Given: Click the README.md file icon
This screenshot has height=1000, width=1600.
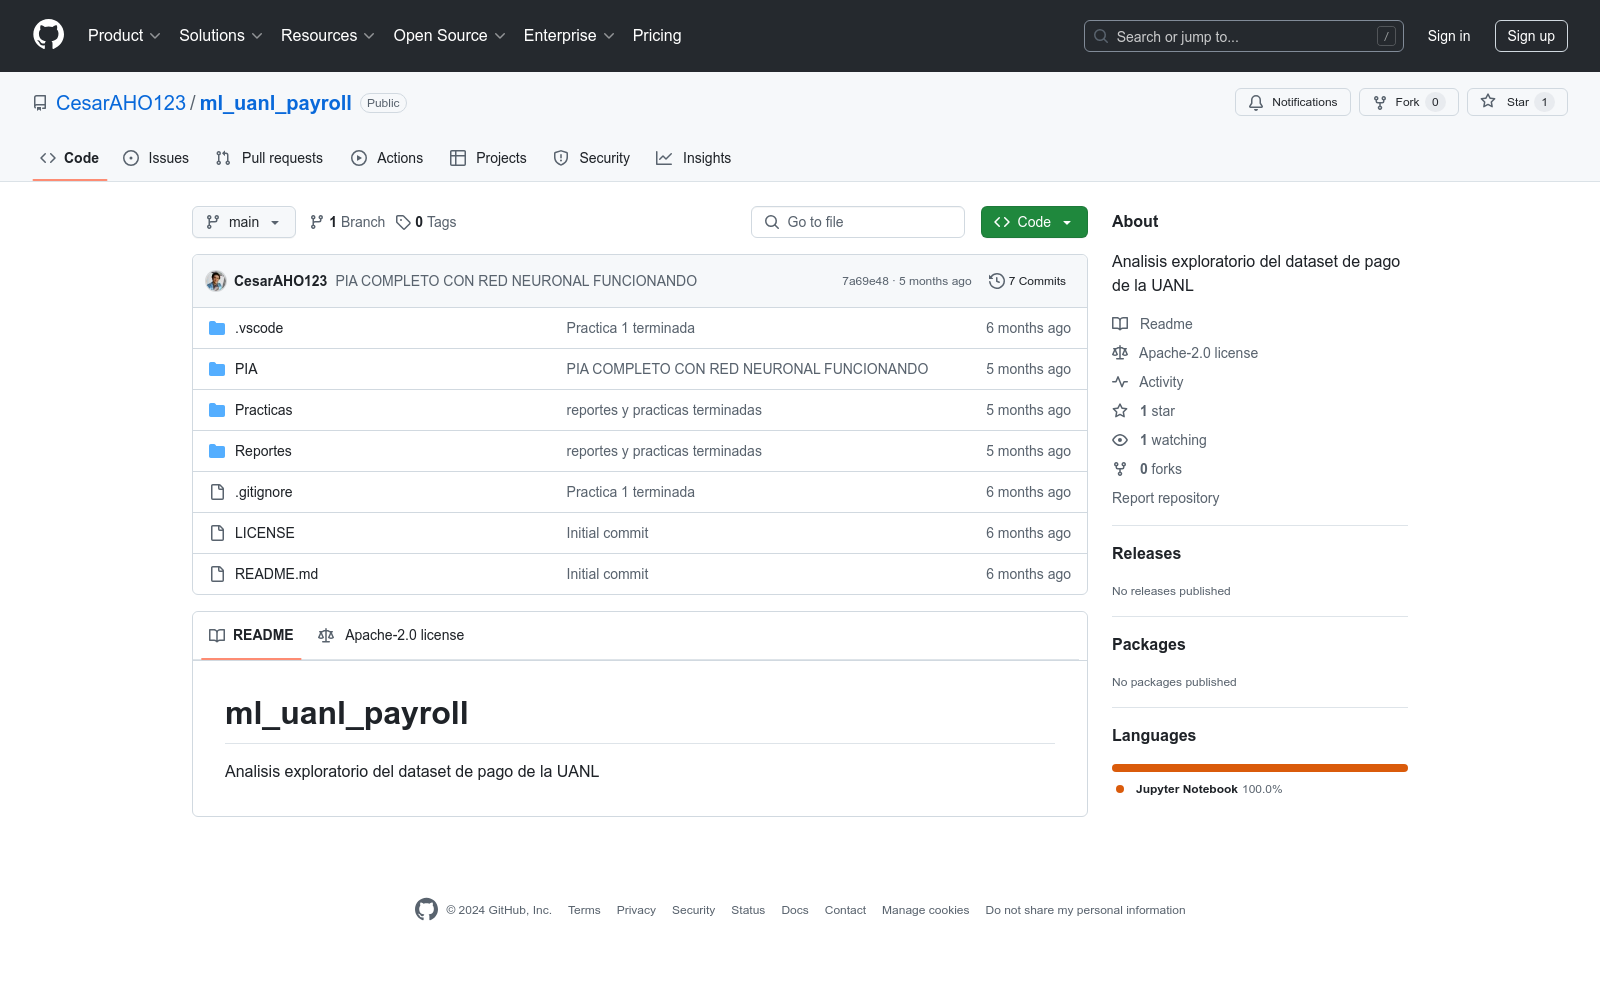Looking at the screenshot, I should [x=217, y=574].
